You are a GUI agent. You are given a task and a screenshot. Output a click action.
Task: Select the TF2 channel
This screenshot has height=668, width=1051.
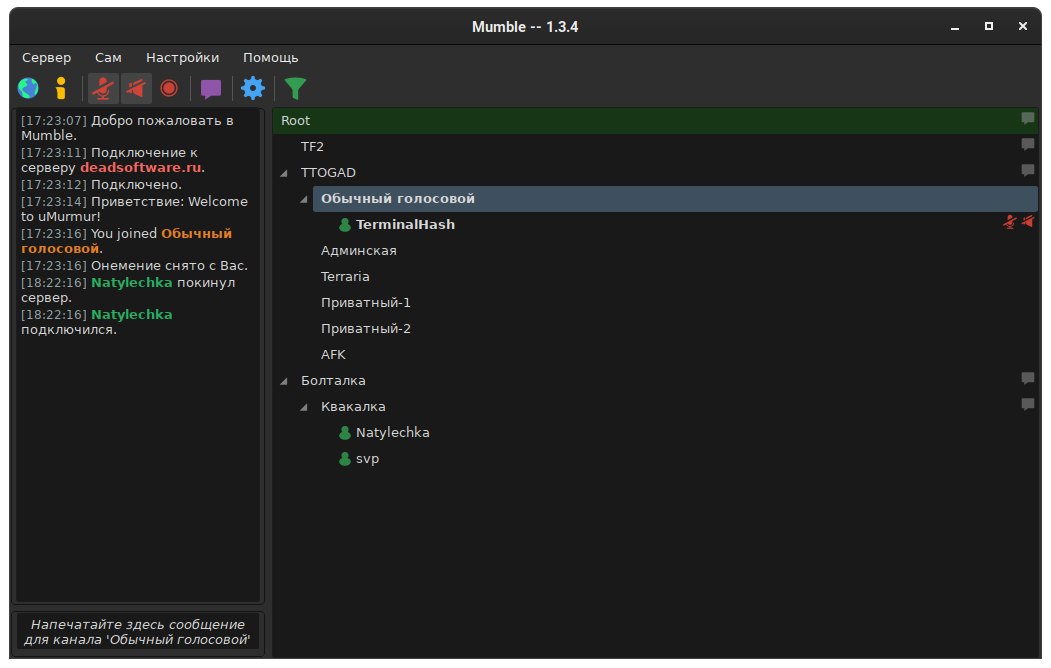tap(312, 147)
